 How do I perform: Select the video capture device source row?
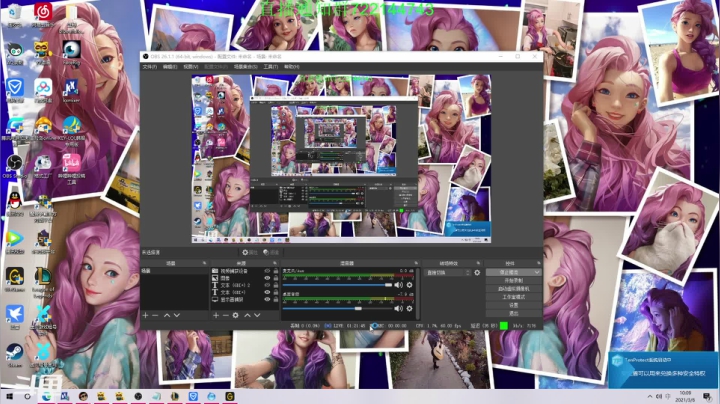(x=245, y=271)
